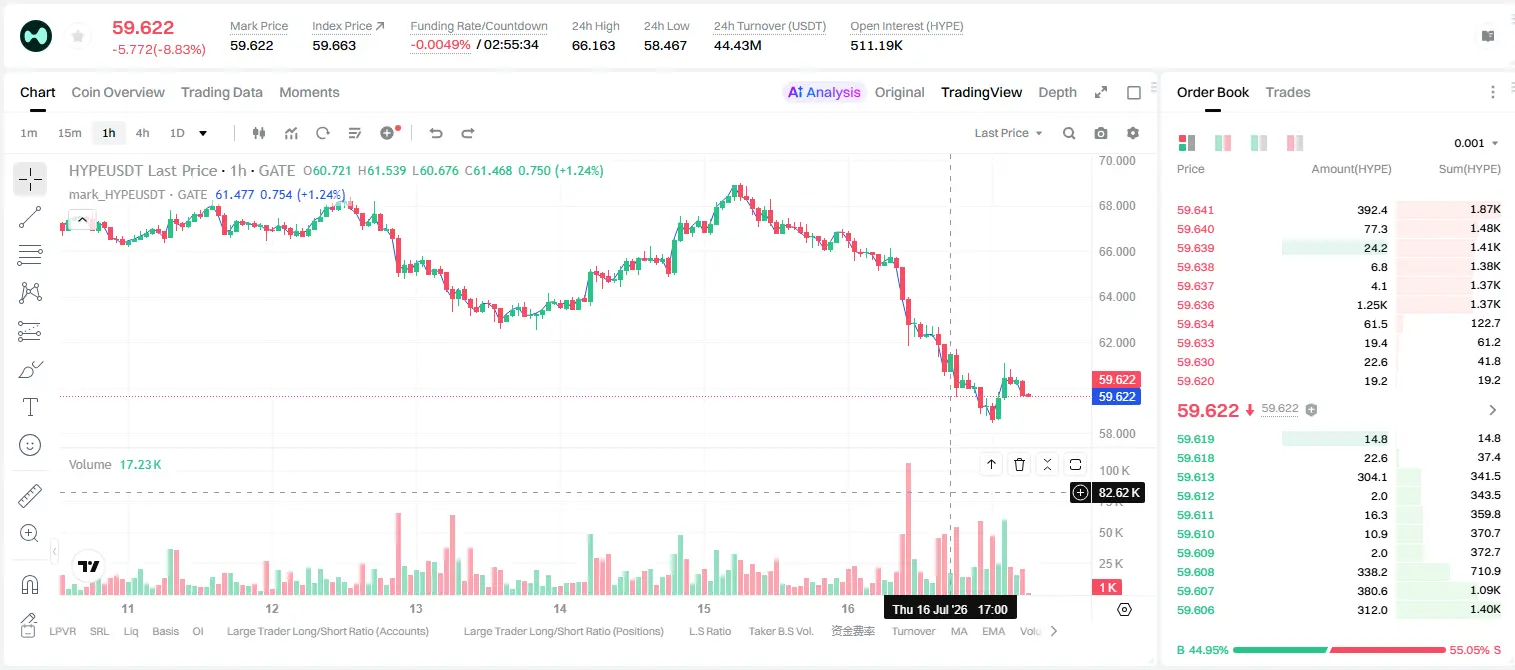Open the emoji sticker tool

coord(30,445)
